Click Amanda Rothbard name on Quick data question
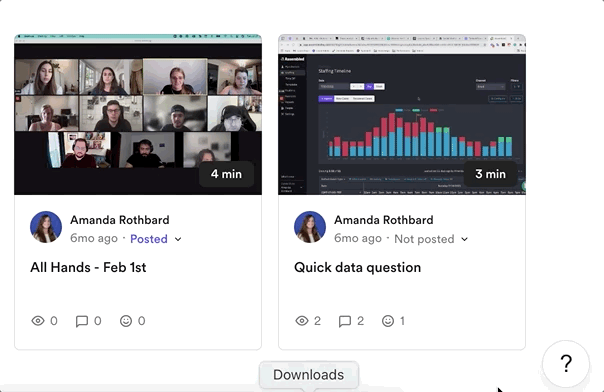604x392 pixels. 384,220
